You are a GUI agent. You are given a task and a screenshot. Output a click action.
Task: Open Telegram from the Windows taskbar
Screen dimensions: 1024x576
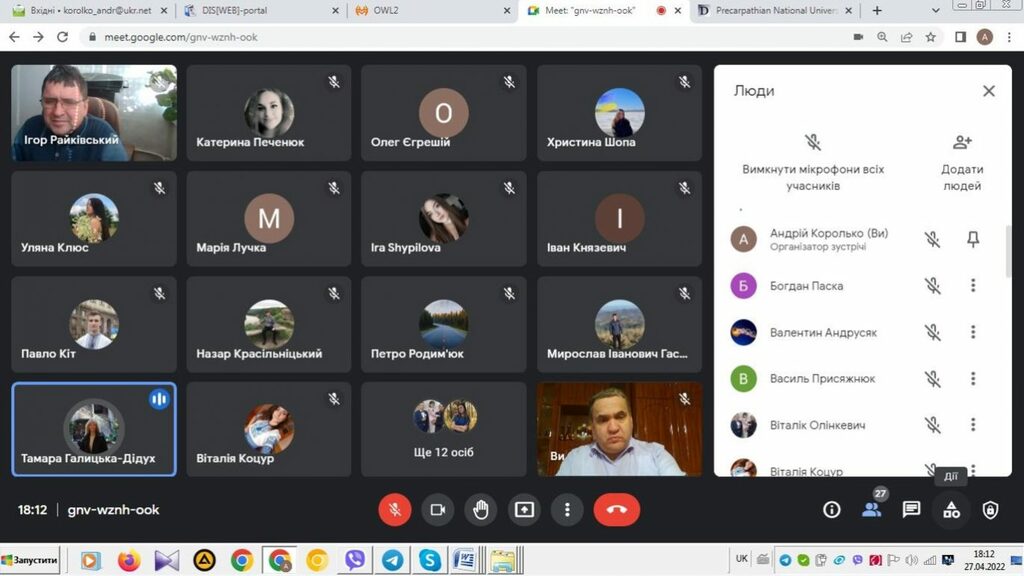pos(392,559)
